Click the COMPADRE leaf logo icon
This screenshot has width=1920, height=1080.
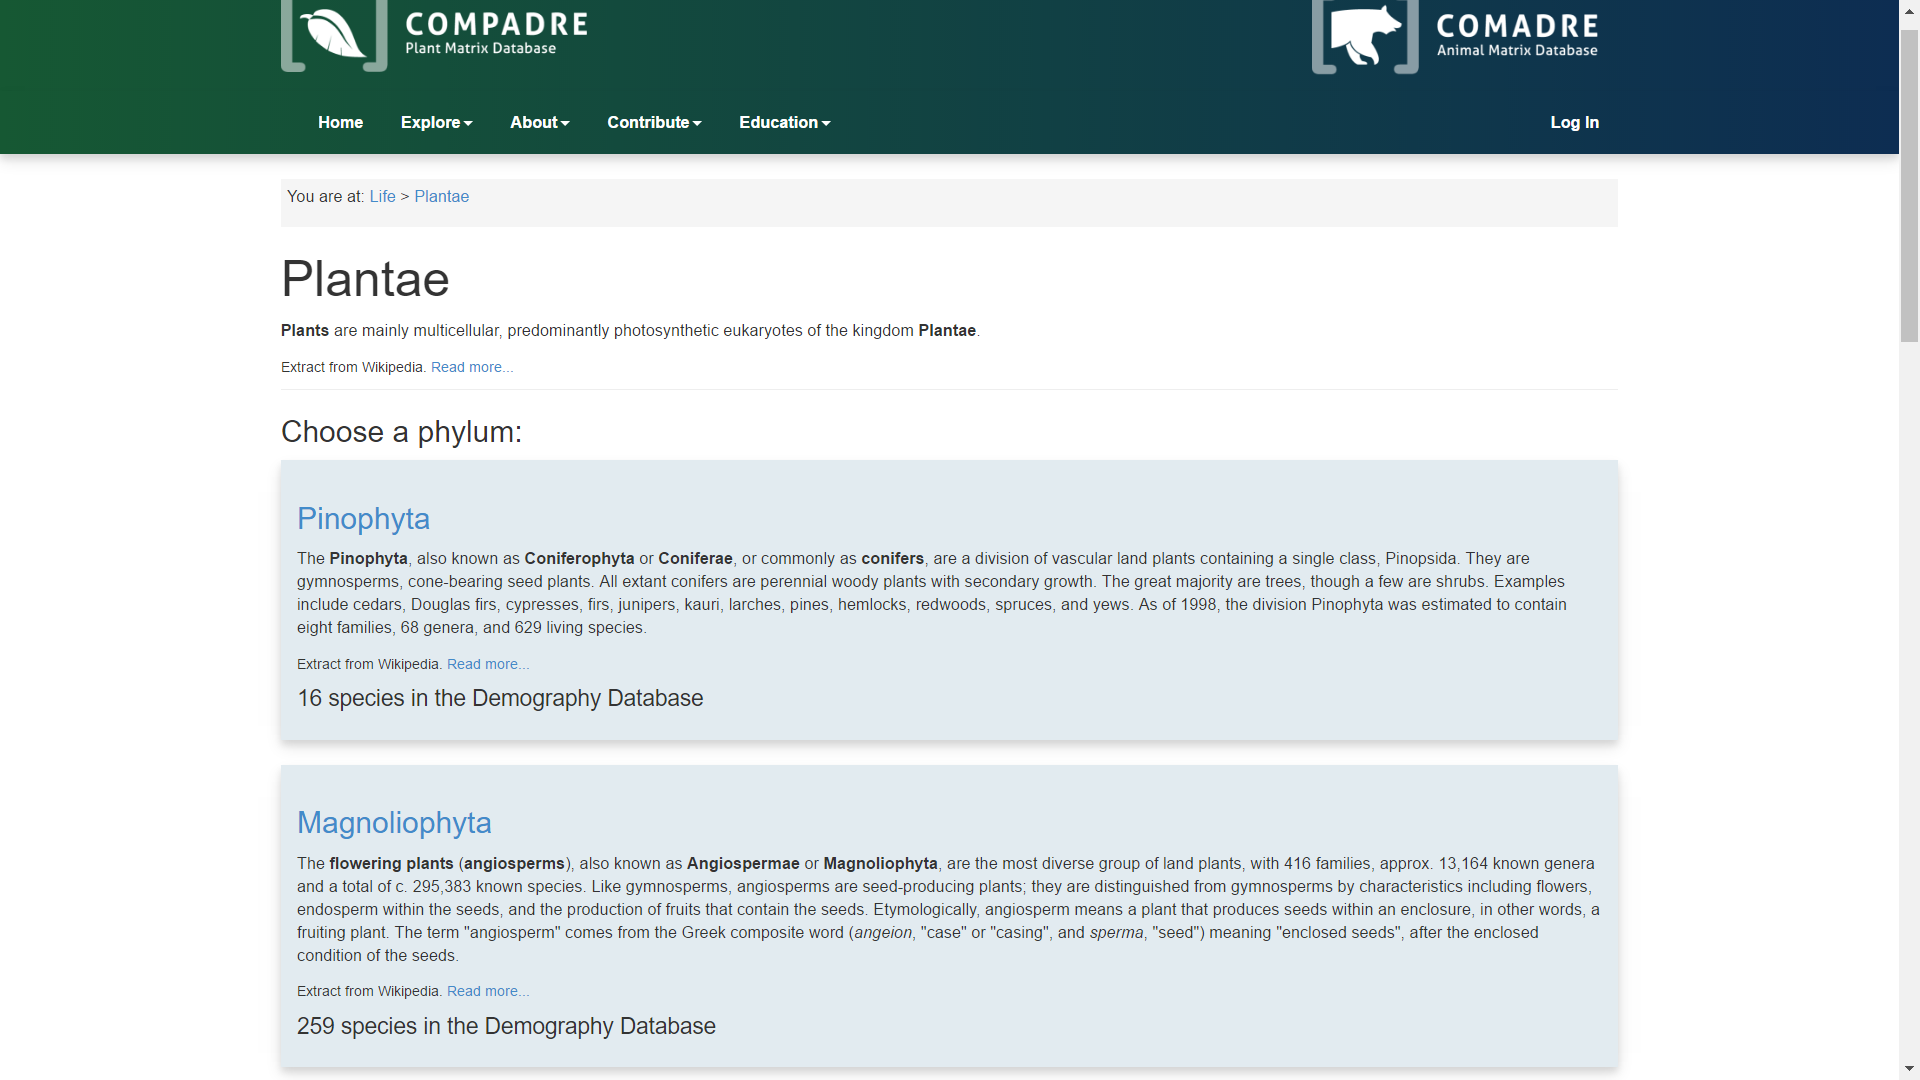pyautogui.click(x=334, y=34)
